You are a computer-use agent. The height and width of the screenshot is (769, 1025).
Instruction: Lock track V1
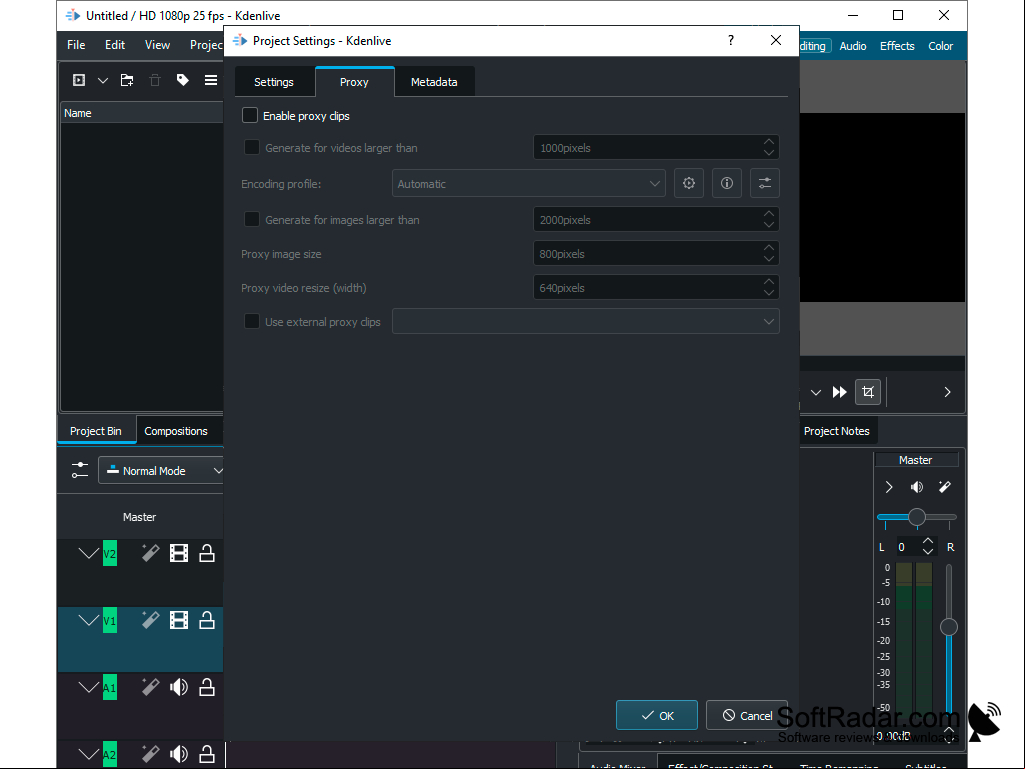click(x=207, y=620)
